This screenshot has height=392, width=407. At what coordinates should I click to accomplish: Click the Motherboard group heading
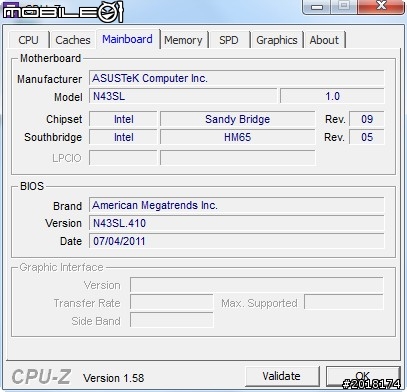pyautogui.click(x=50, y=58)
